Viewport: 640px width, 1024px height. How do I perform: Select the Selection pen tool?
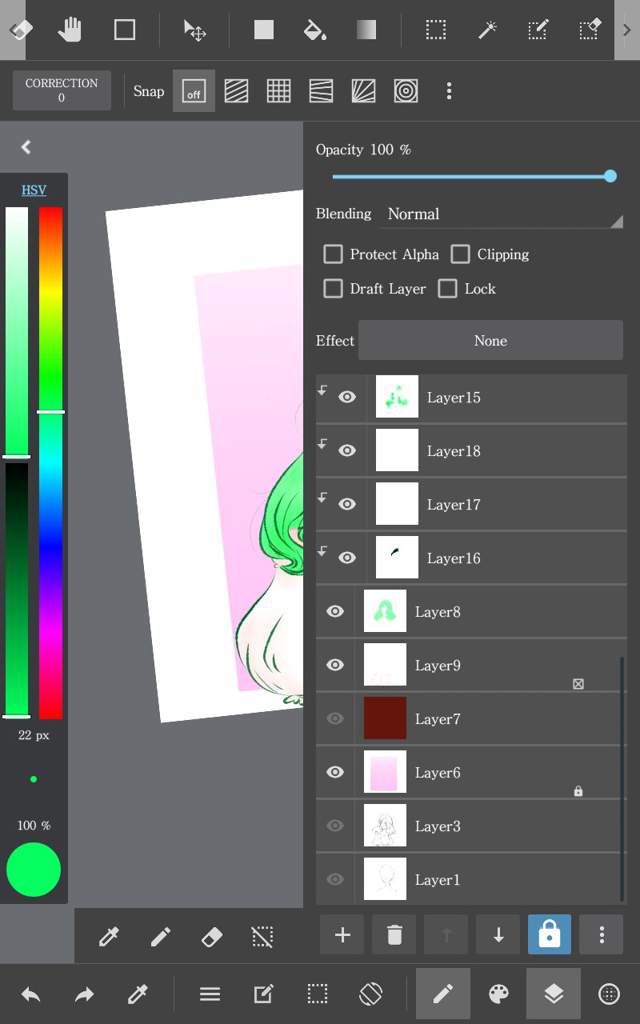(538, 30)
